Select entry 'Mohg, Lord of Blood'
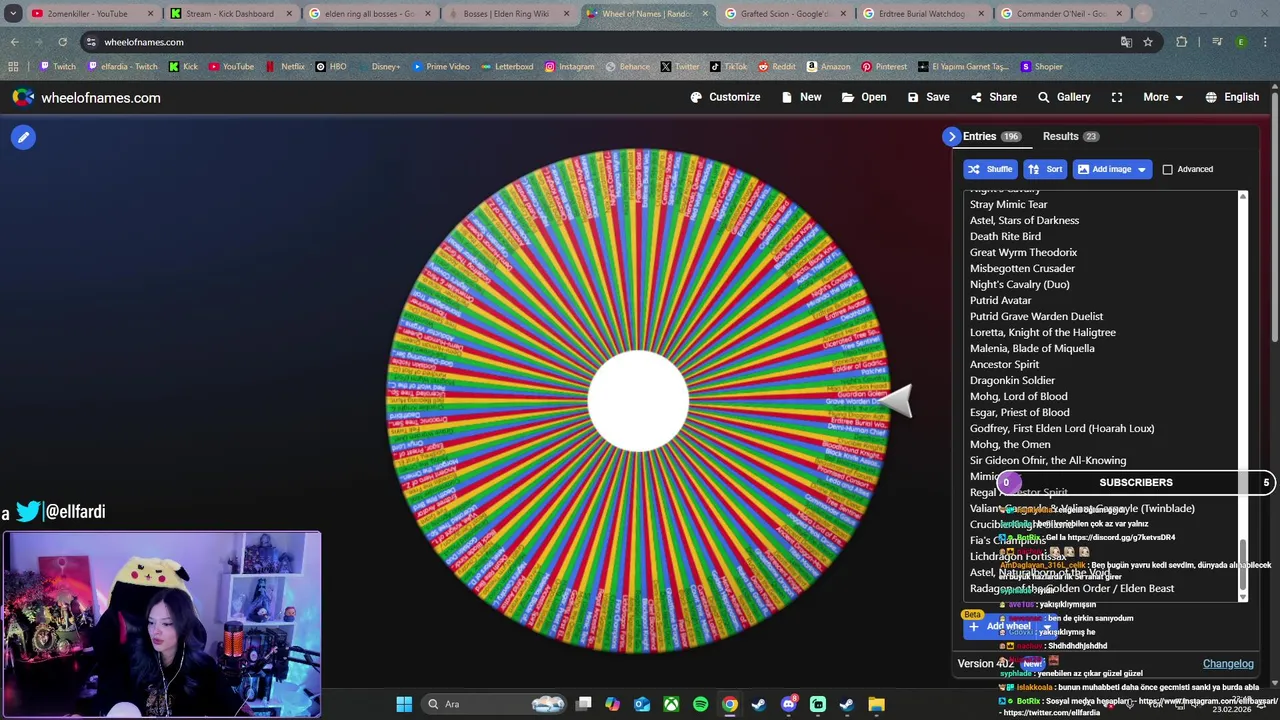 coord(1018,396)
